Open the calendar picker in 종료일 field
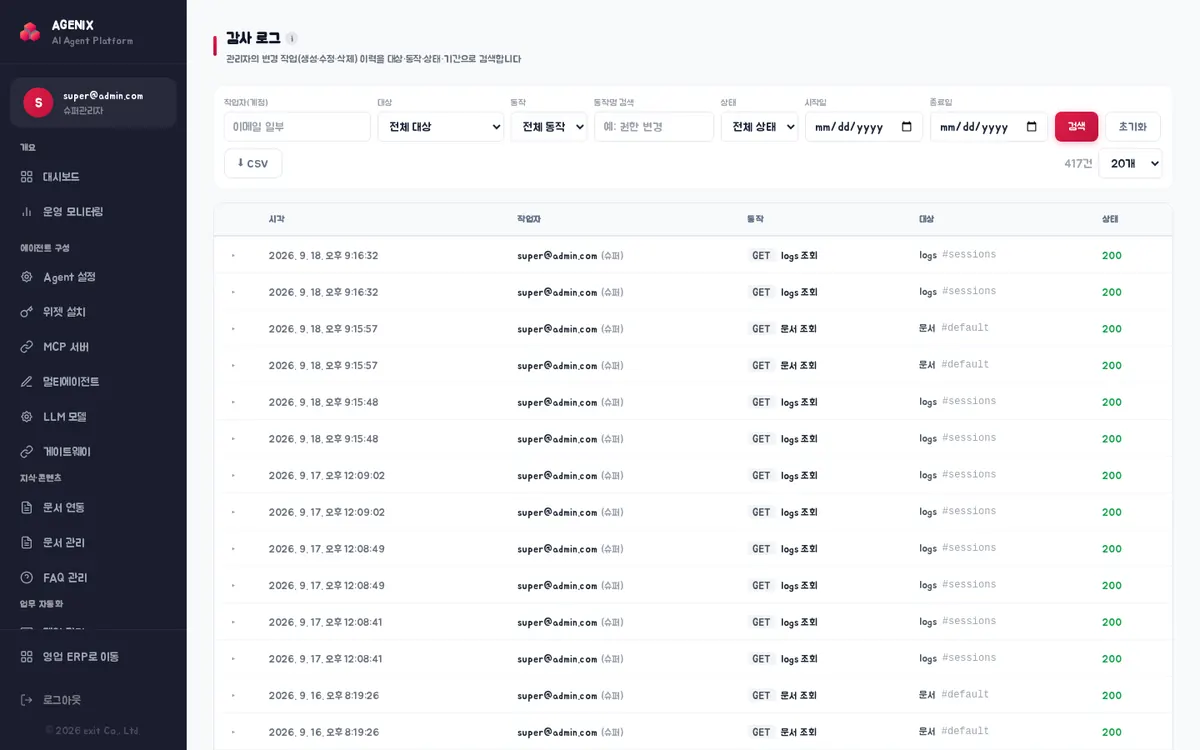Screen dimensions: 1200x750 click(x=1032, y=127)
